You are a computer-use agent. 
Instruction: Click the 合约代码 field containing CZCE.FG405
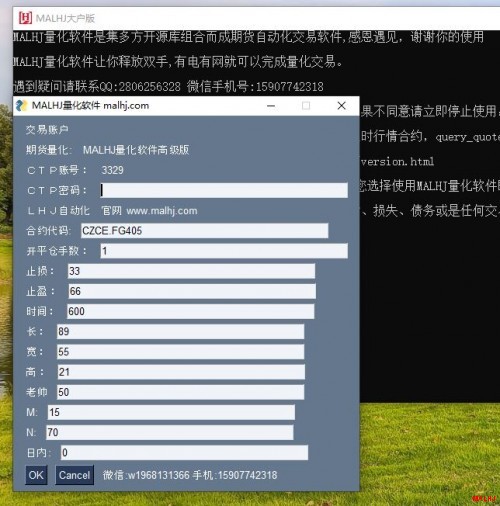(205, 231)
